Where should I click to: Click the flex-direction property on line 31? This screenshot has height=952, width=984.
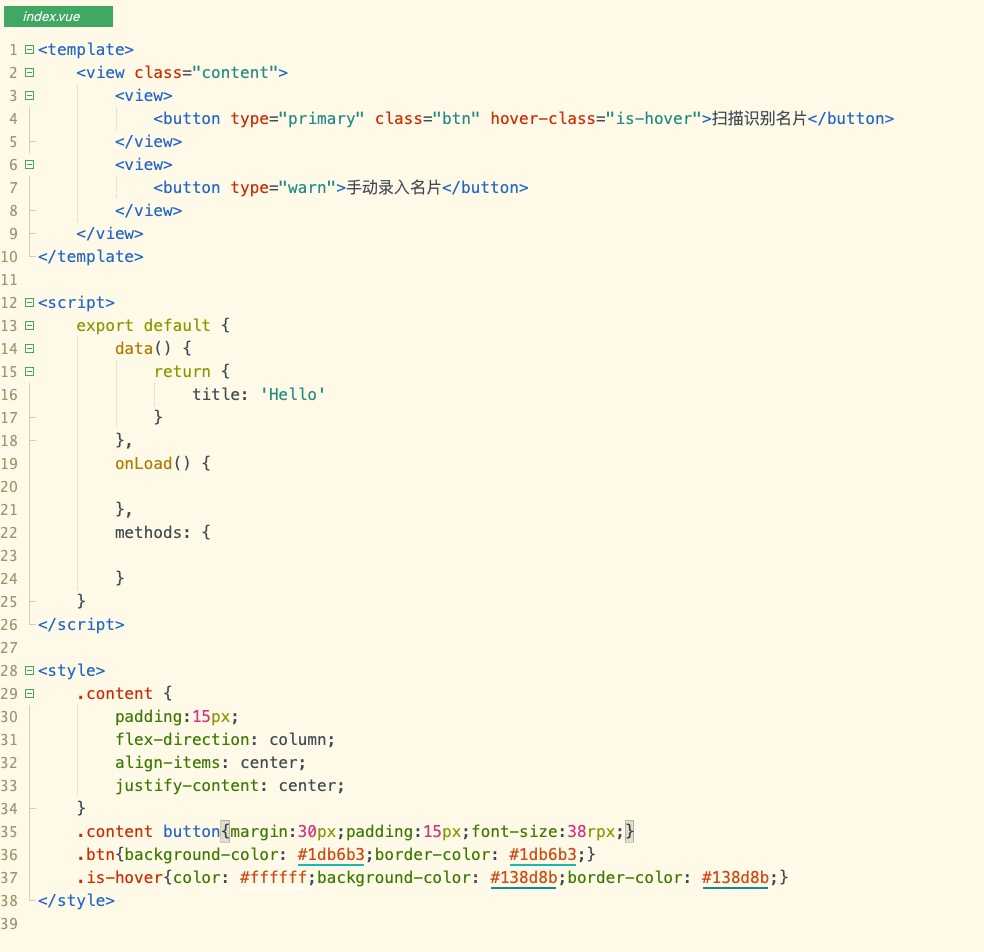point(182,739)
